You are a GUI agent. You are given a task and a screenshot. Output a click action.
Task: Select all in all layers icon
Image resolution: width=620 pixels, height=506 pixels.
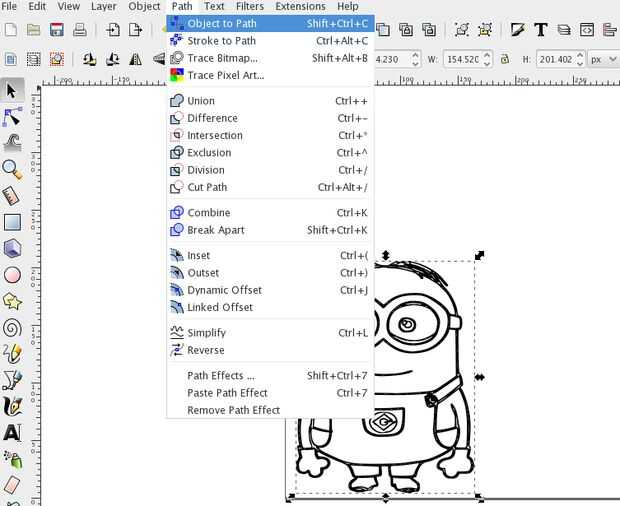point(34,59)
